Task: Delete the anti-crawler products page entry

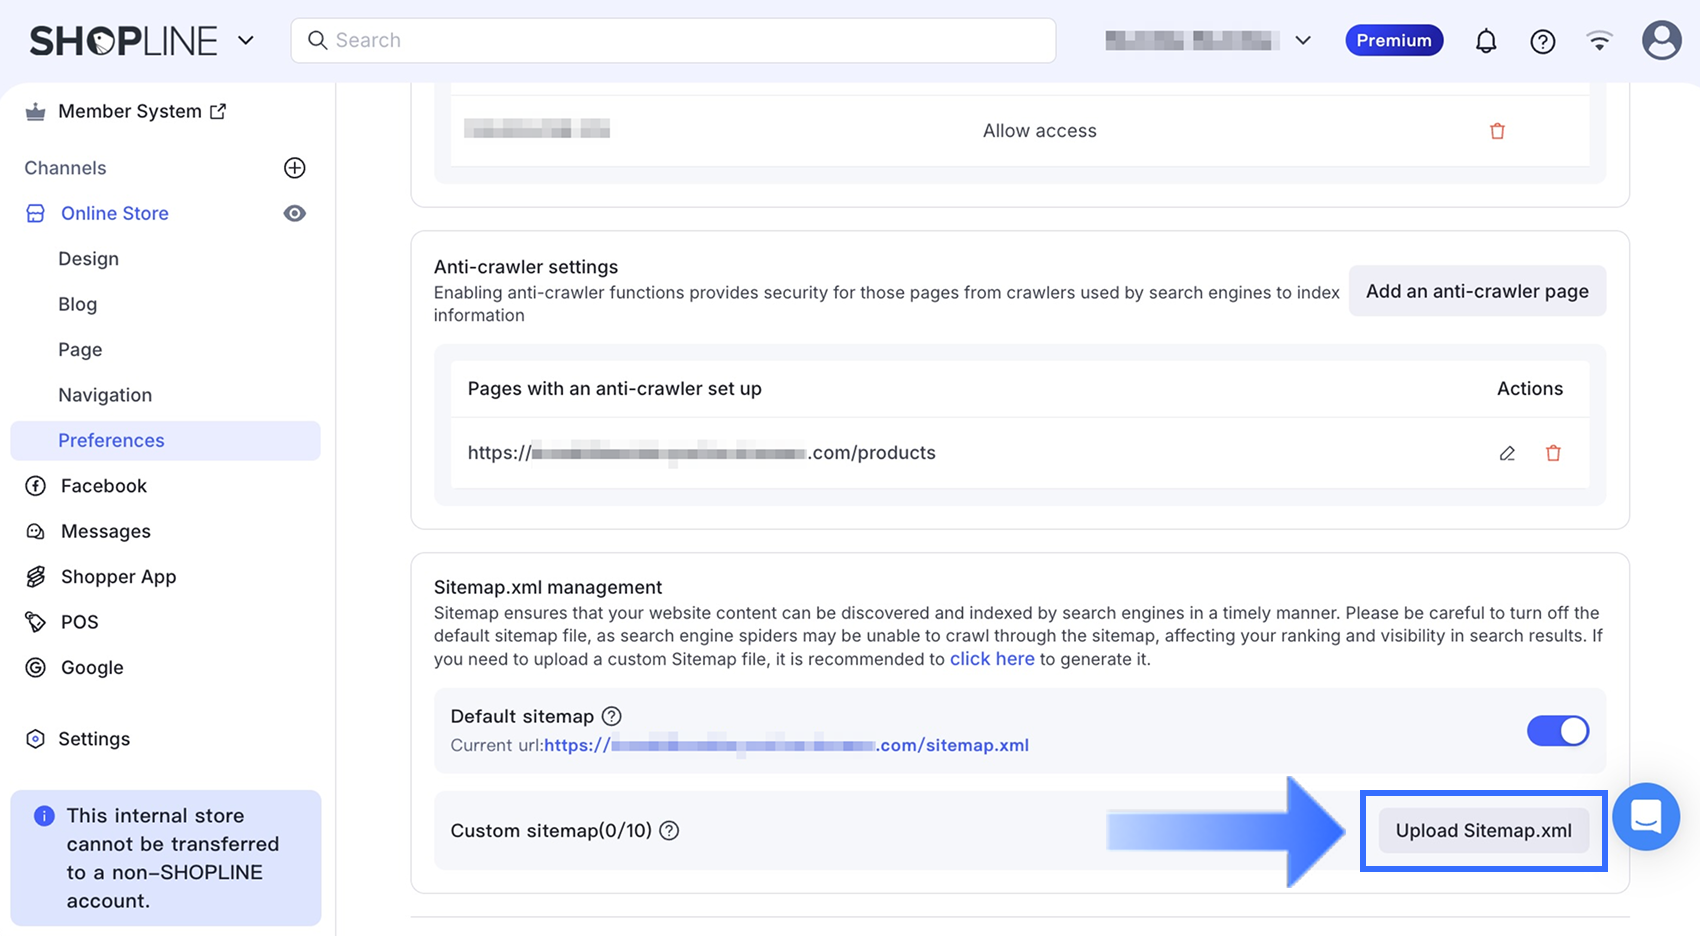Action: coord(1553,453)
